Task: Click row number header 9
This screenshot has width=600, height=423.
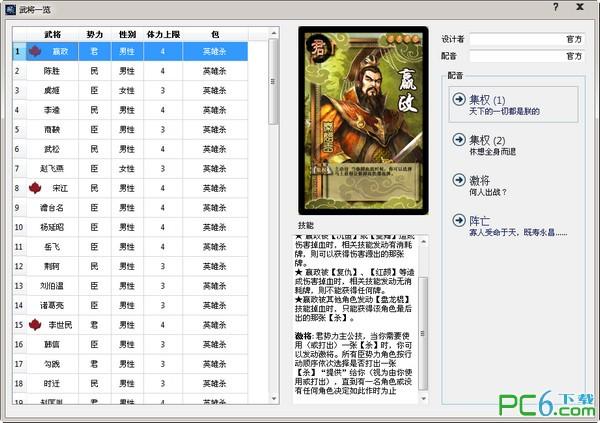Action: (19, 207)
